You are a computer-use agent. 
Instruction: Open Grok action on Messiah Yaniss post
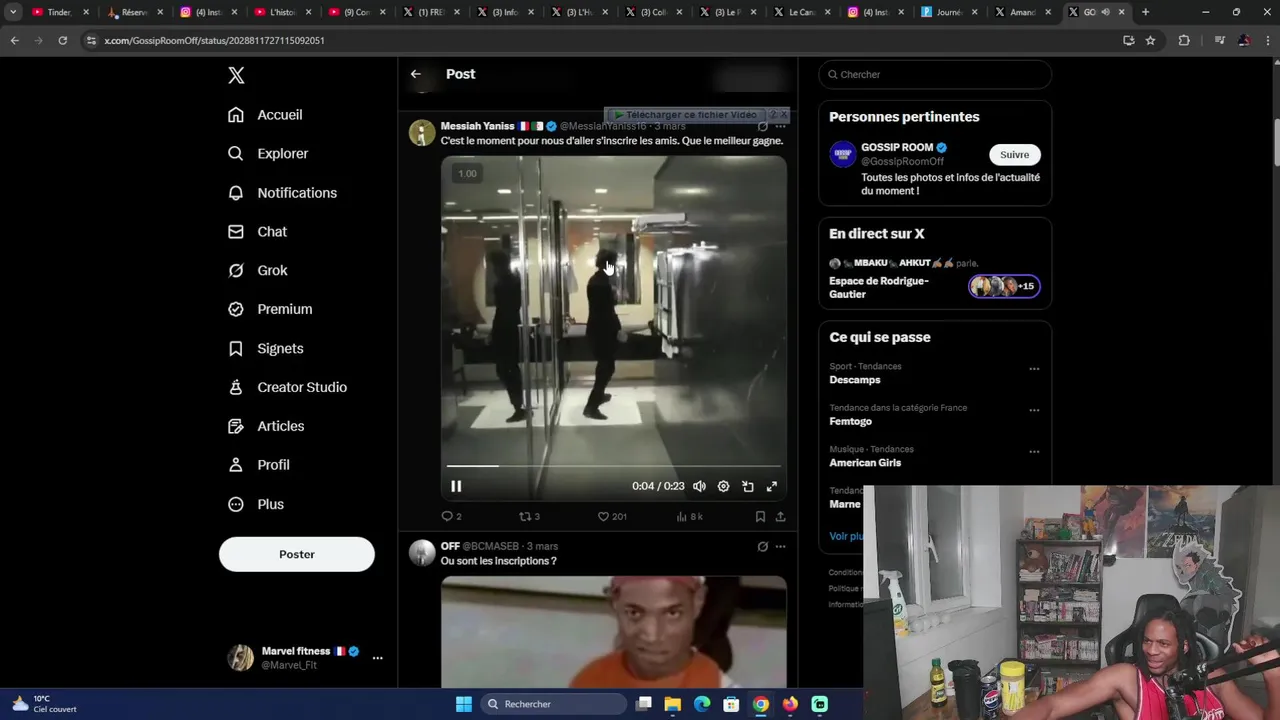click(763, 127)
